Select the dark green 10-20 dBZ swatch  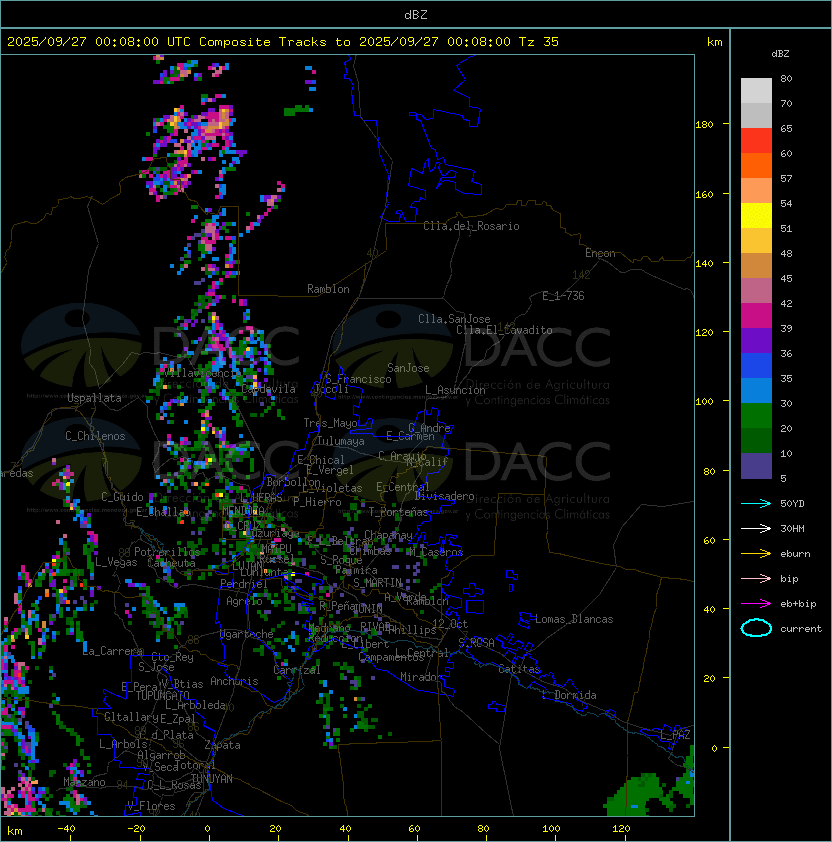coord(756,440)
